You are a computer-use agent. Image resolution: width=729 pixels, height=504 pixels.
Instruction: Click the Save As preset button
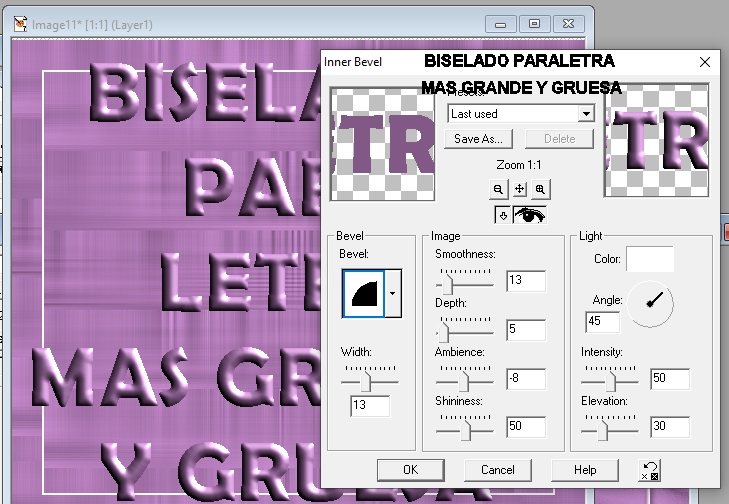(481, 139)
